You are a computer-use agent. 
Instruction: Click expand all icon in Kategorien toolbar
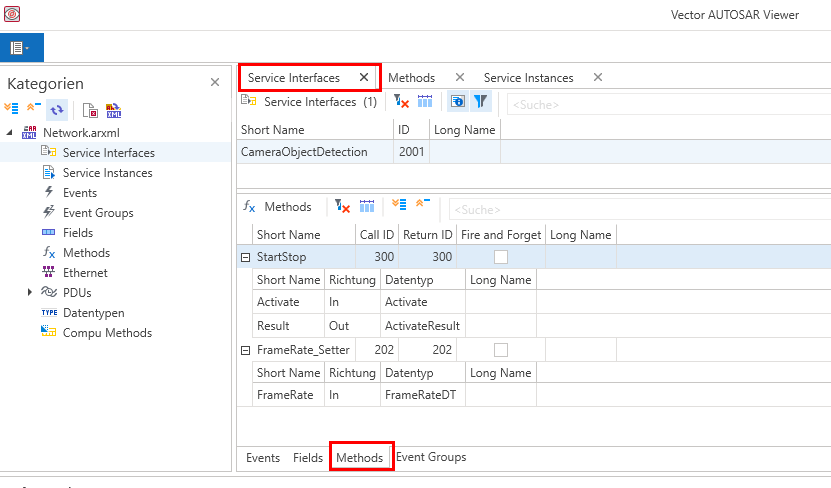pyautogui.click(x=11, y=109)
